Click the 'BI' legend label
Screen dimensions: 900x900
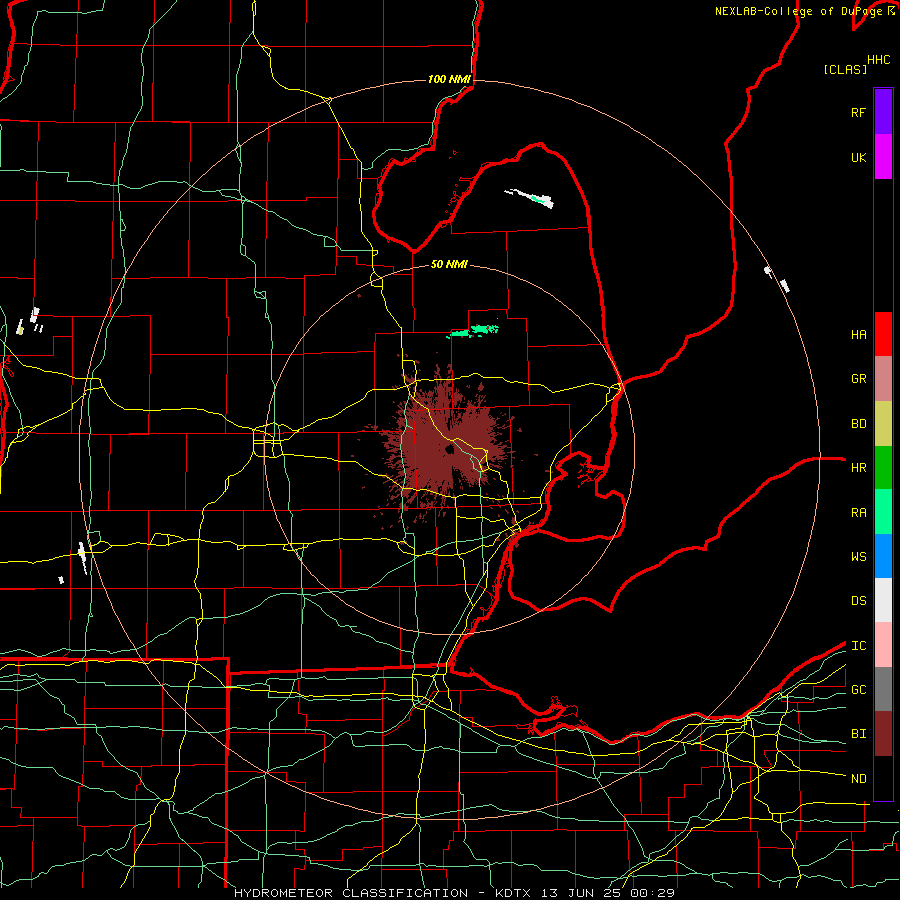(x=858, y=734)
